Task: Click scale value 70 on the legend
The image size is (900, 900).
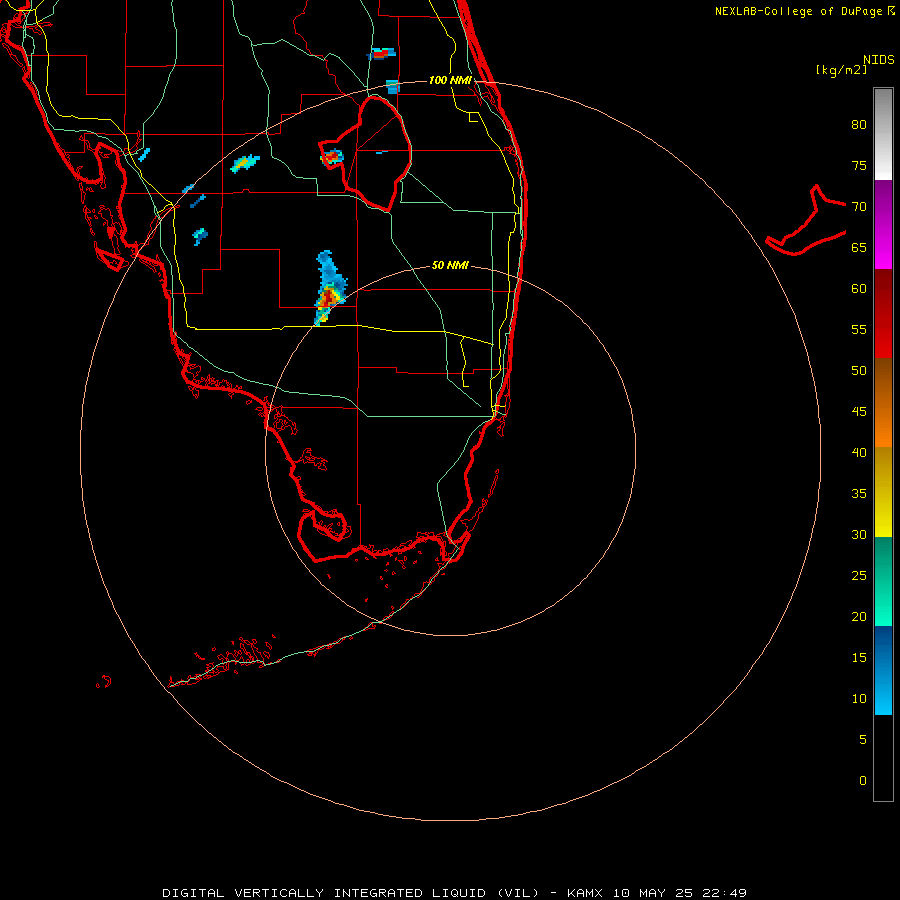Action: pyautogui.click(x=859, y=207)
